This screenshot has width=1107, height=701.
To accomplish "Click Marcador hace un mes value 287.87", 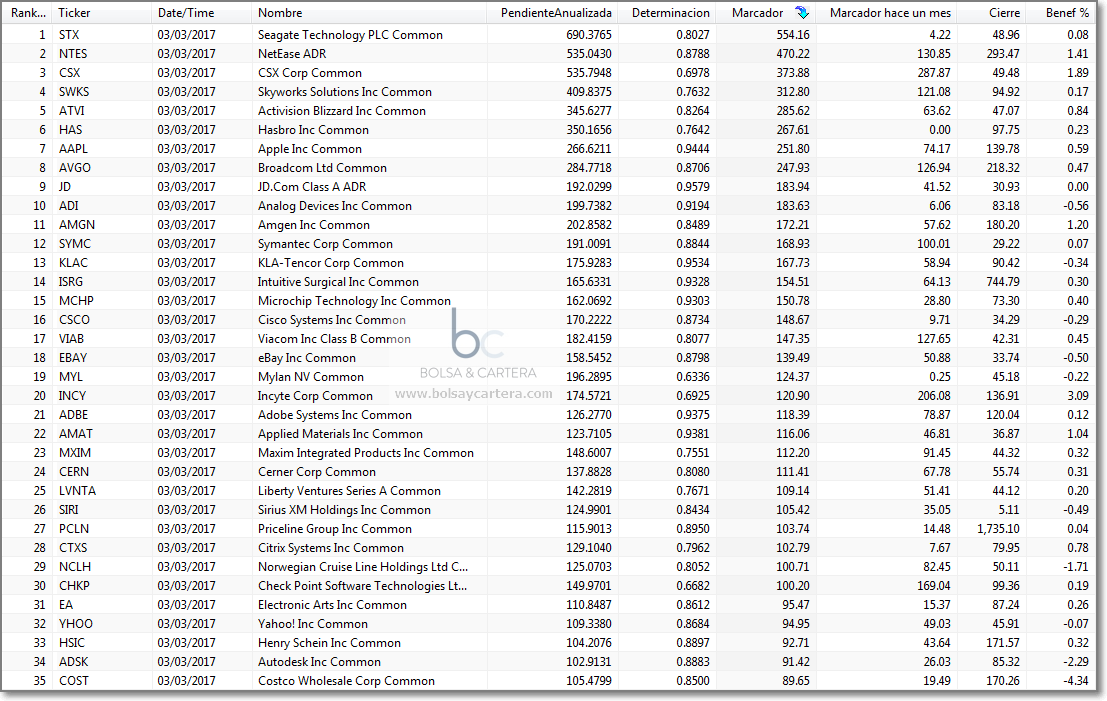I will click(x=933, y=73).
